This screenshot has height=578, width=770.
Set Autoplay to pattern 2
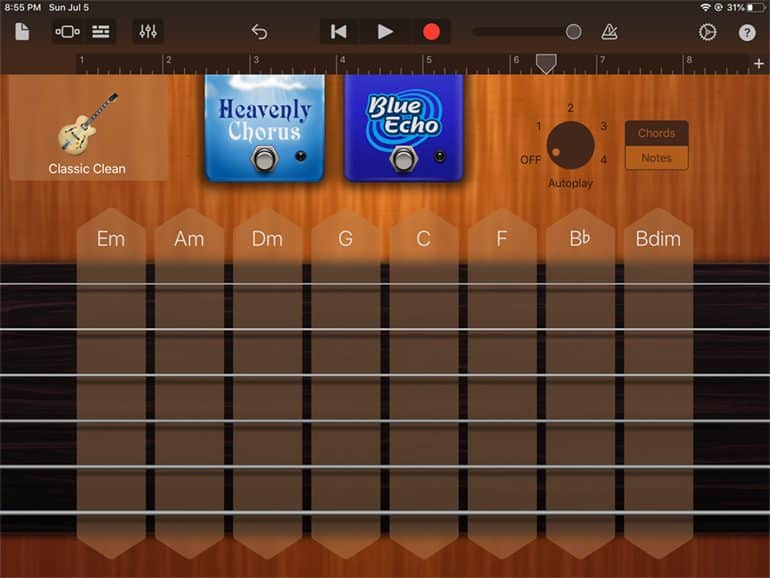click(x=570, y=108)
